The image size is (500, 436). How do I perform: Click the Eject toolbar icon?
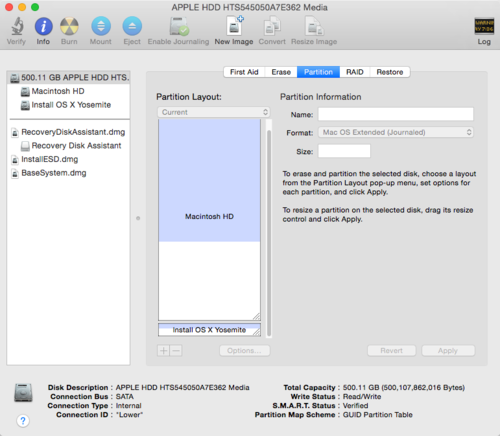[132, 26]
